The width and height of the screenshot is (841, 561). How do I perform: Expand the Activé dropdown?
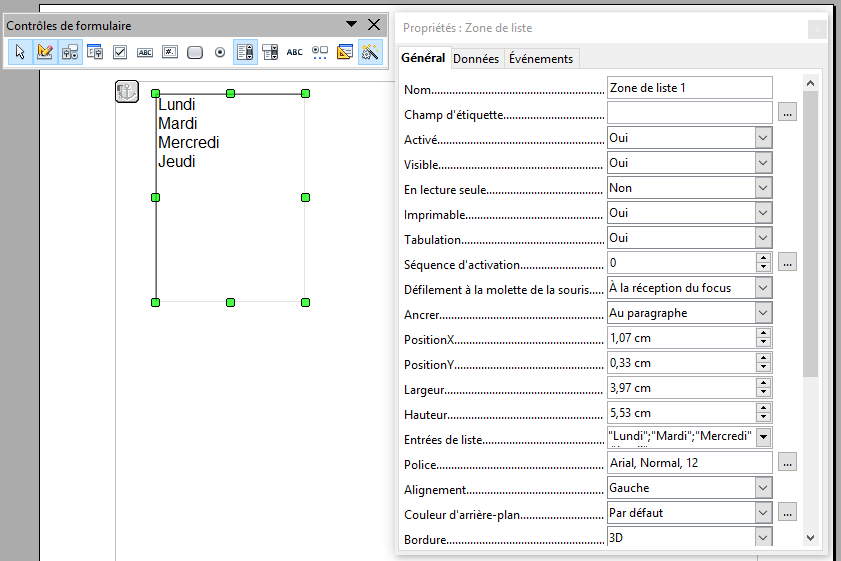763,138
